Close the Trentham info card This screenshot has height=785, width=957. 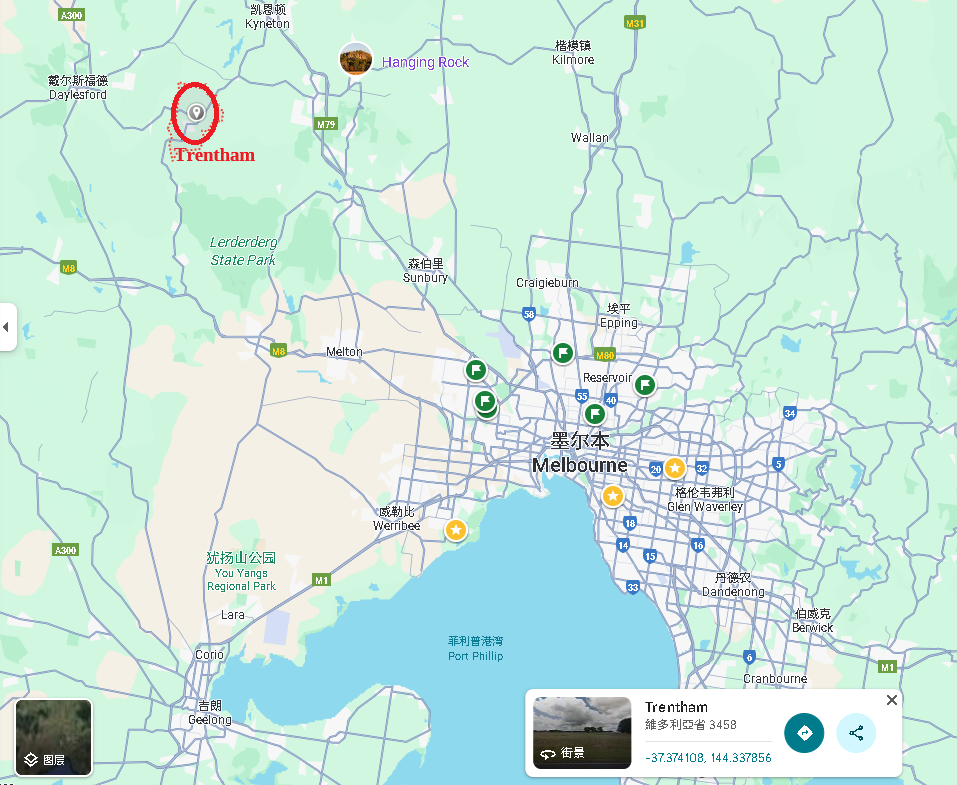892,700
